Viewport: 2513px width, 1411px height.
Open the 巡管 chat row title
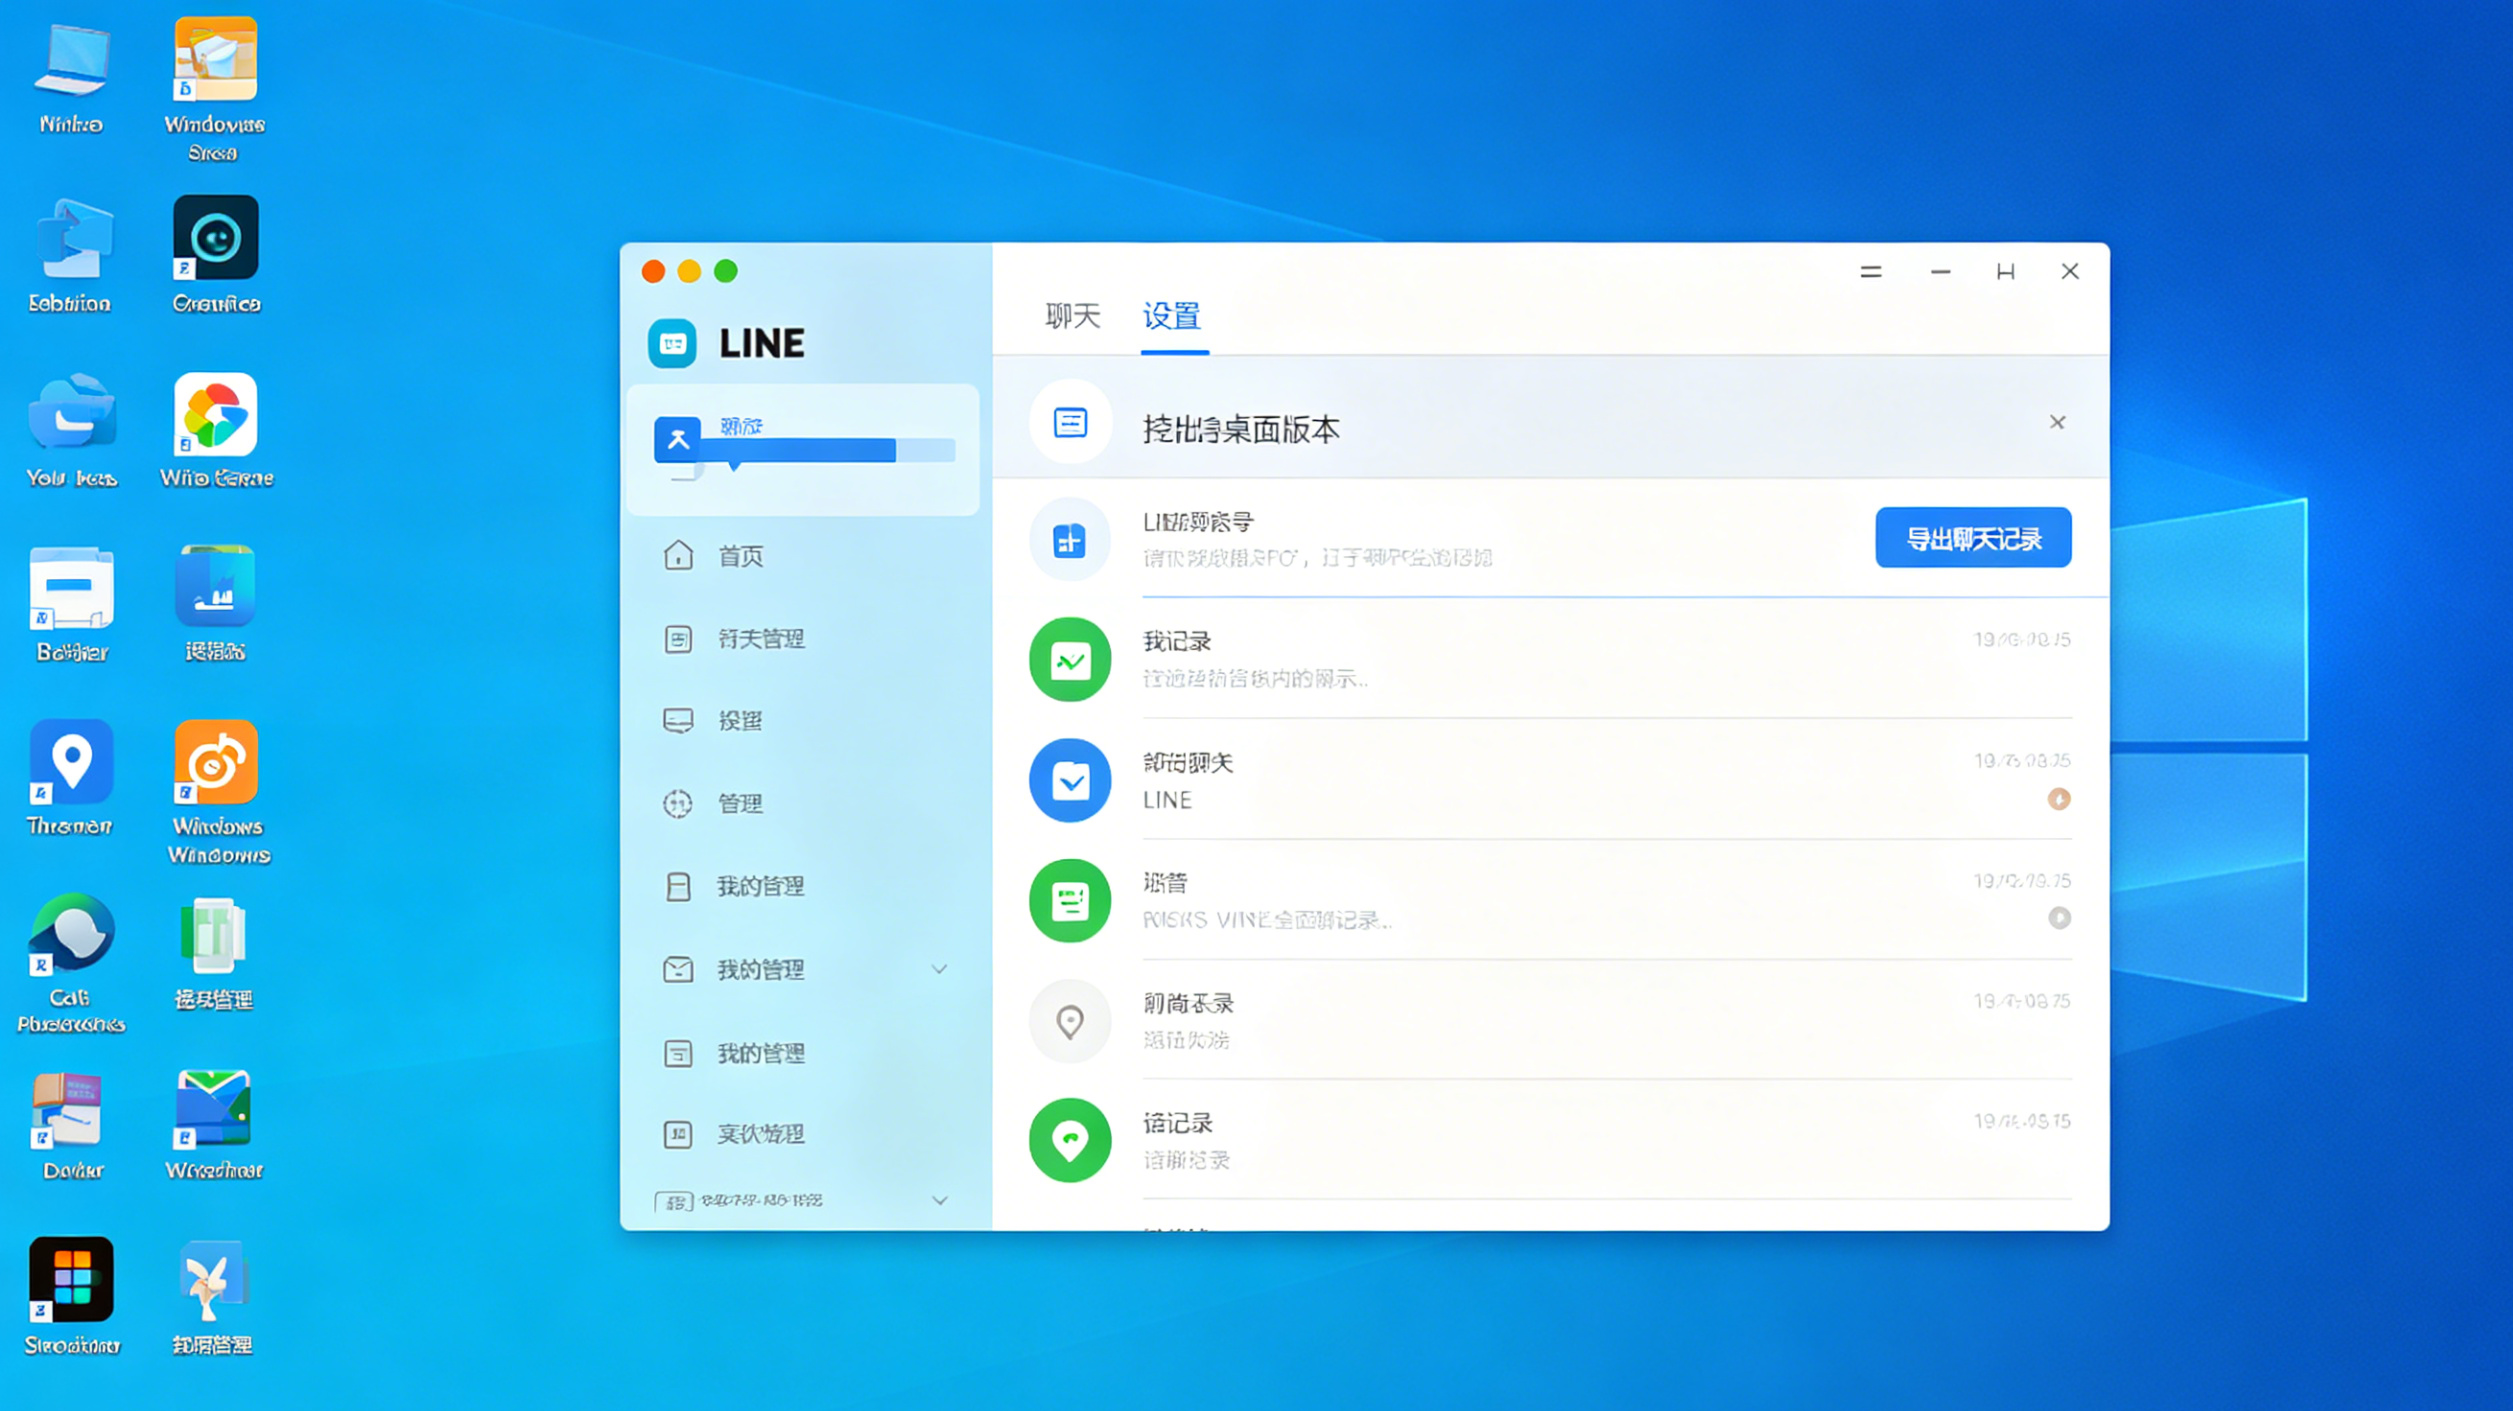tap(1165, 882)
